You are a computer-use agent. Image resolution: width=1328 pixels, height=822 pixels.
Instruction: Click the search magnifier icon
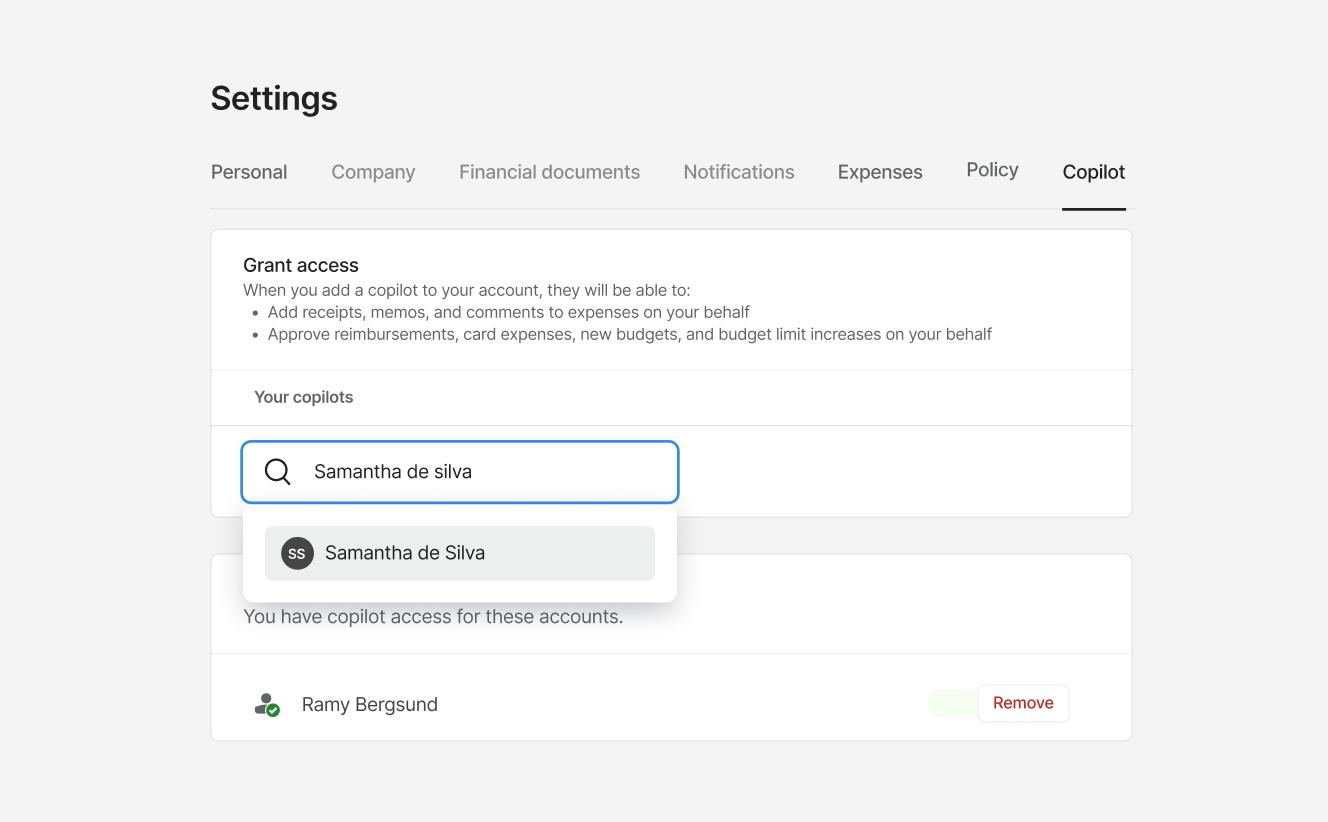point(277,472)
